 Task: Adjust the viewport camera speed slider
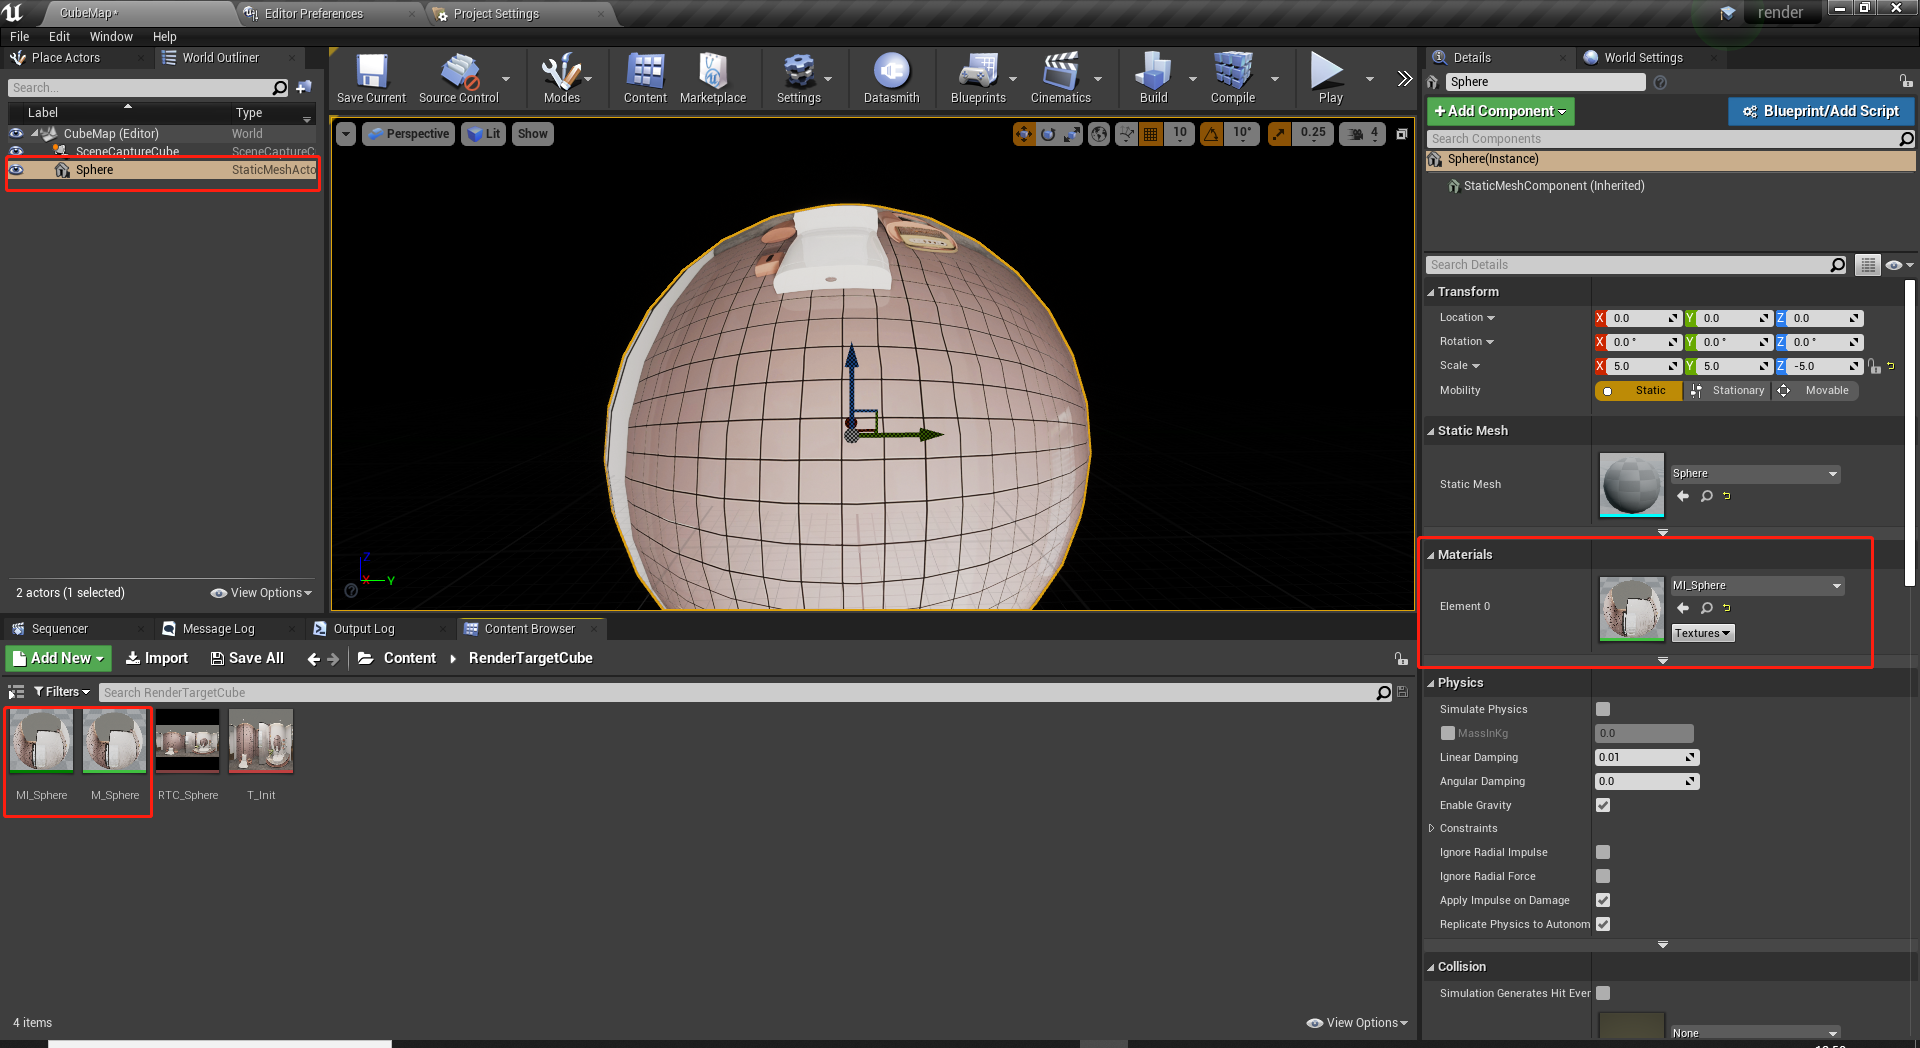coord(1361,133)
